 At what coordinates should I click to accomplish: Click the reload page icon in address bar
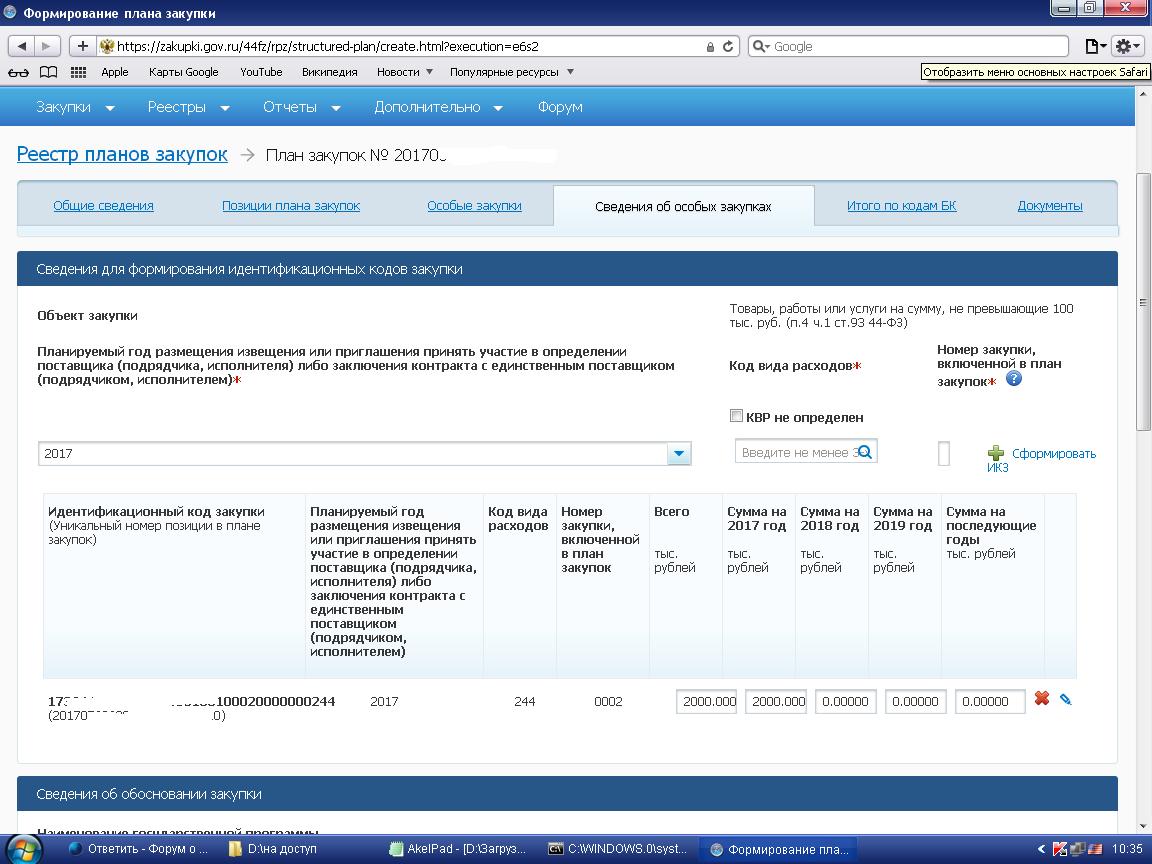pos(728,46)
